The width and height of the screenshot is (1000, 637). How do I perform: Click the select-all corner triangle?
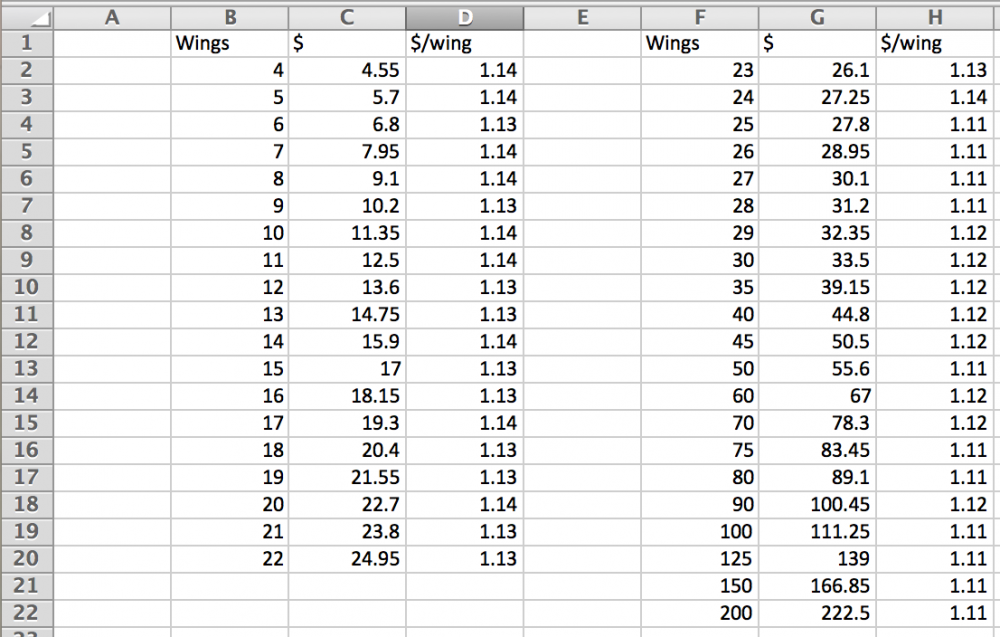(x=27, y=18)
